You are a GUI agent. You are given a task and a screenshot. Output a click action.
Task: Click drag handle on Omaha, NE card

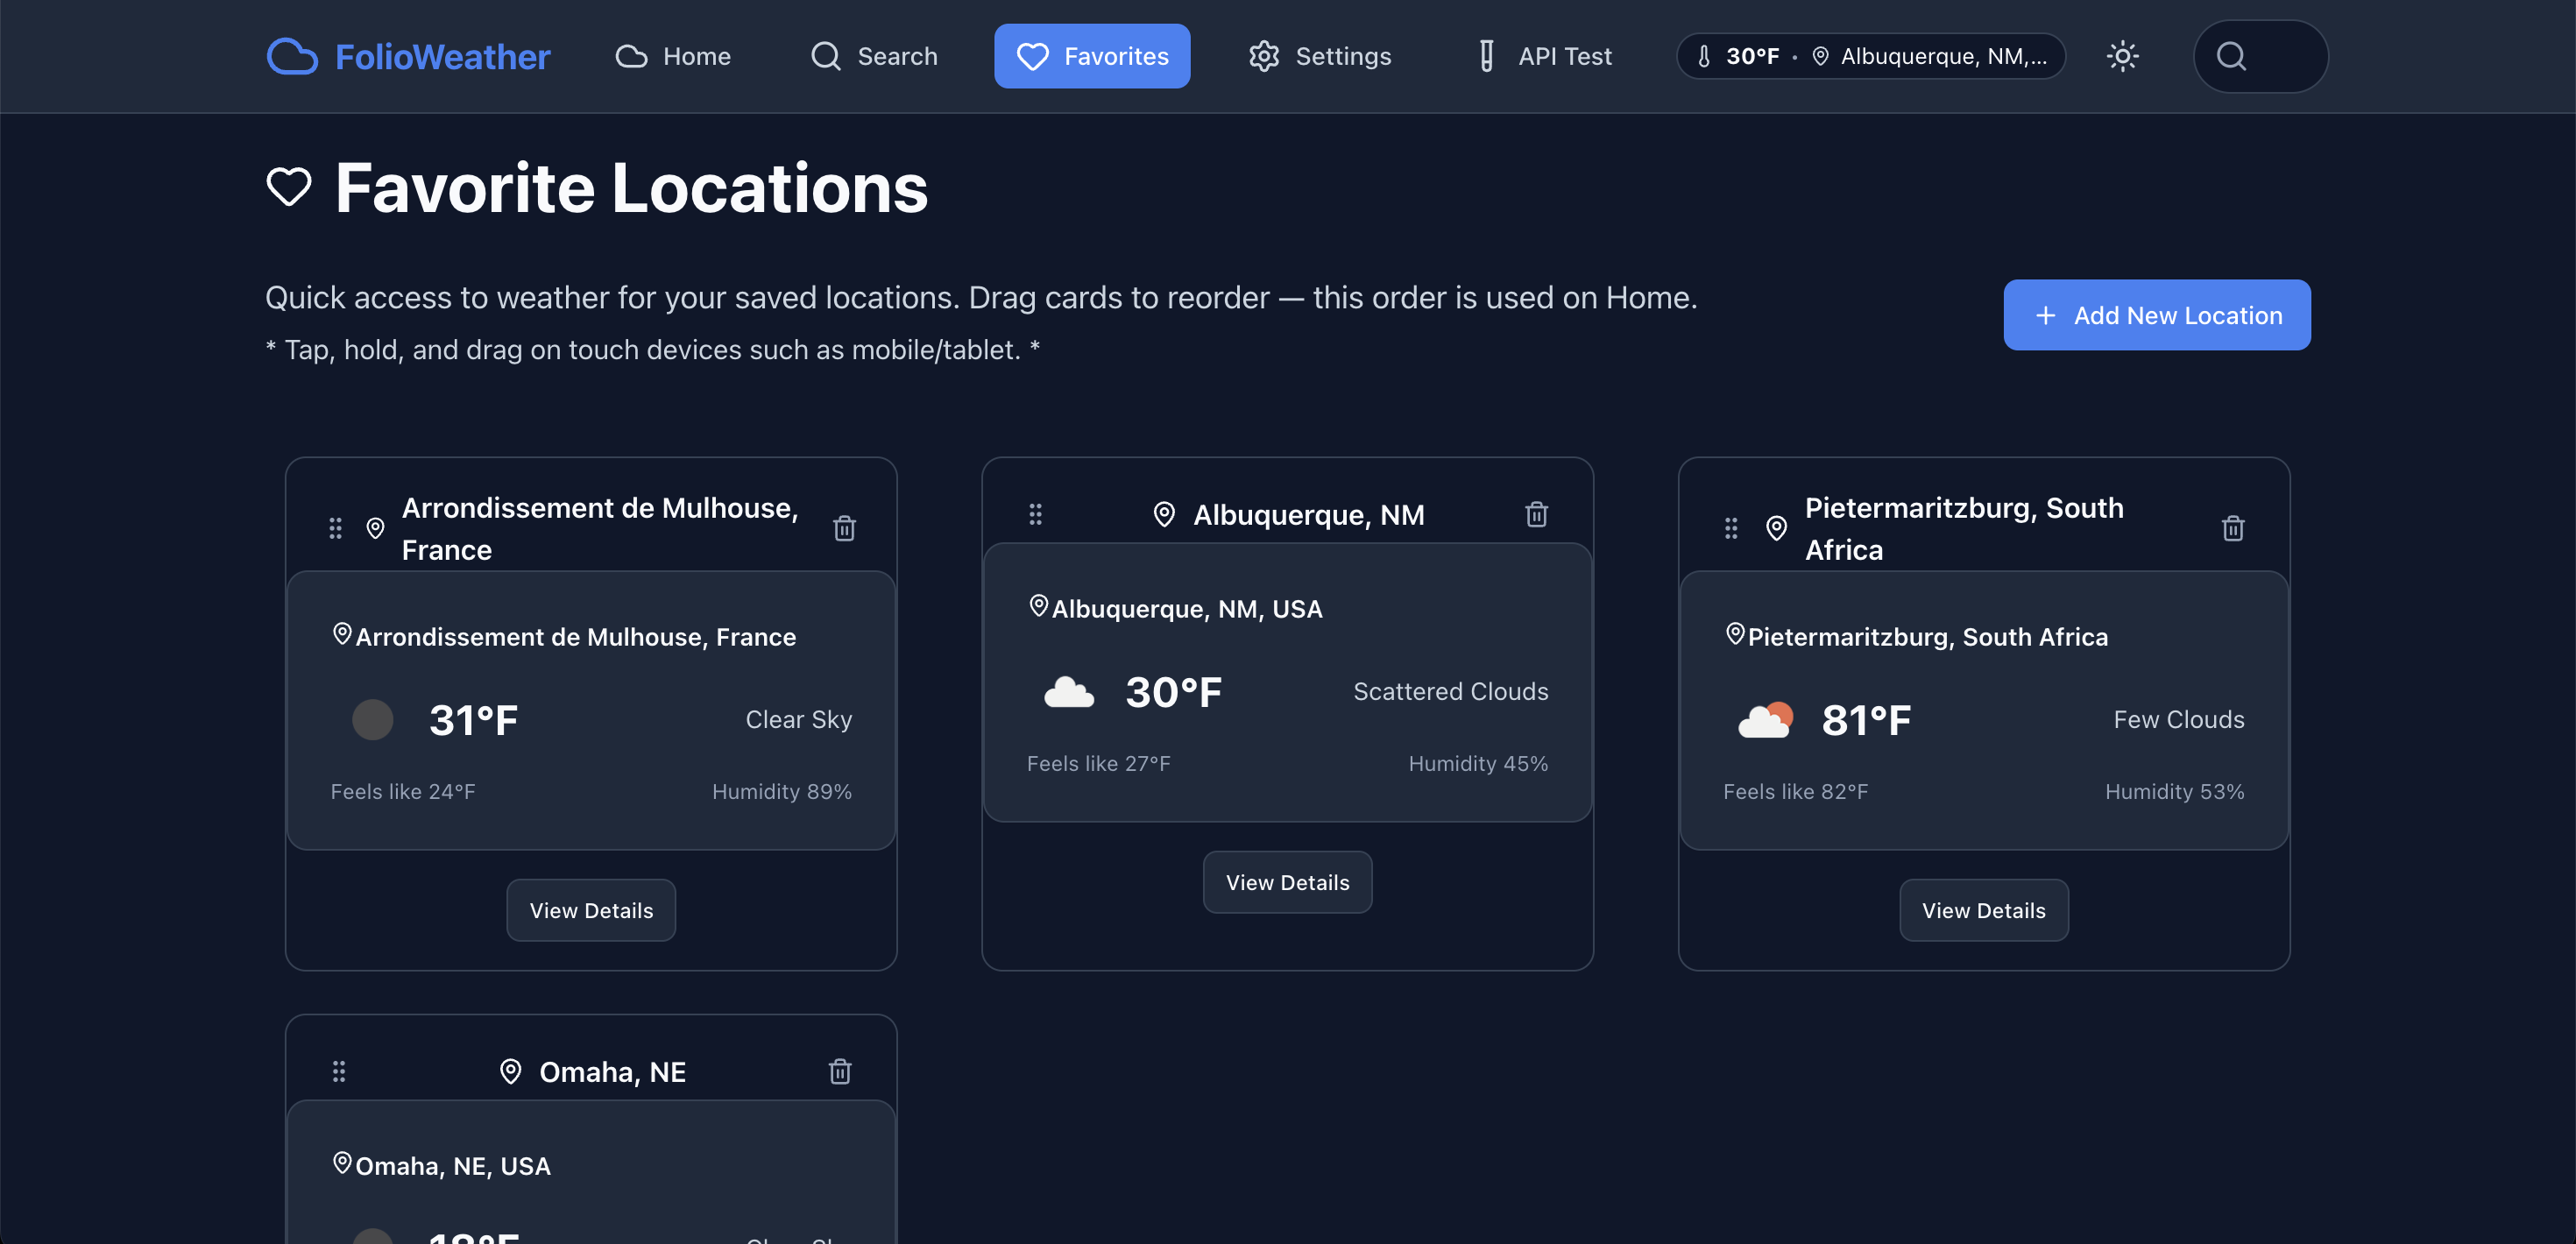pos(339,1072)
